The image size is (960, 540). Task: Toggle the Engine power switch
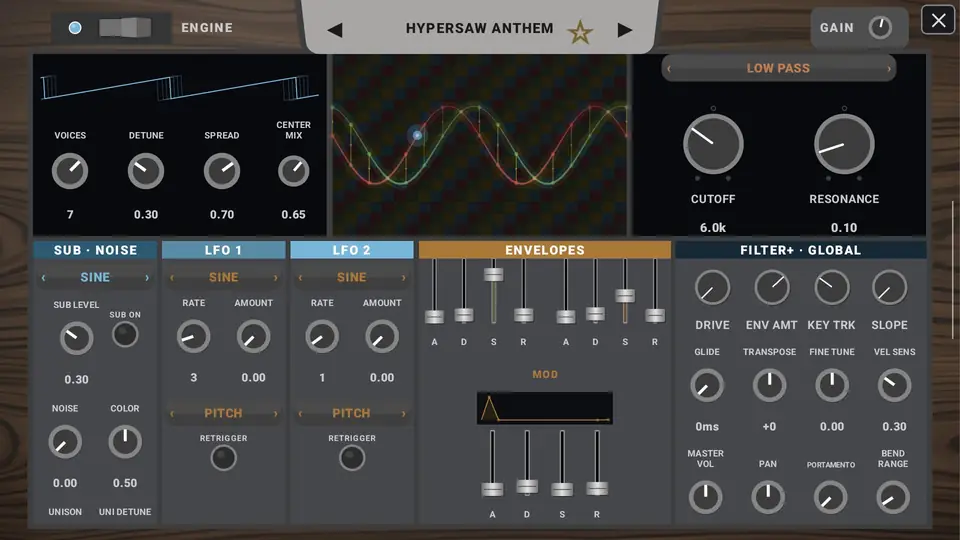point(125,28)
